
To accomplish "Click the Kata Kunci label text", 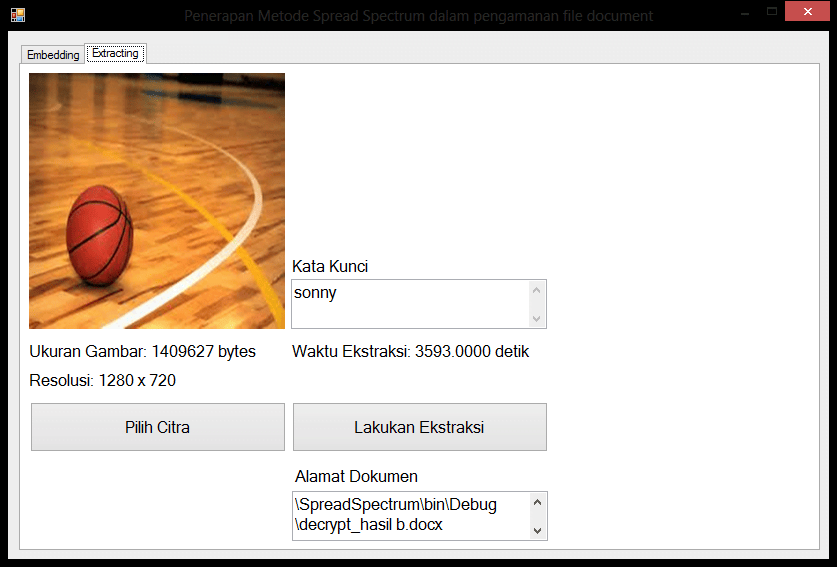I will click(x=330, y=266).
